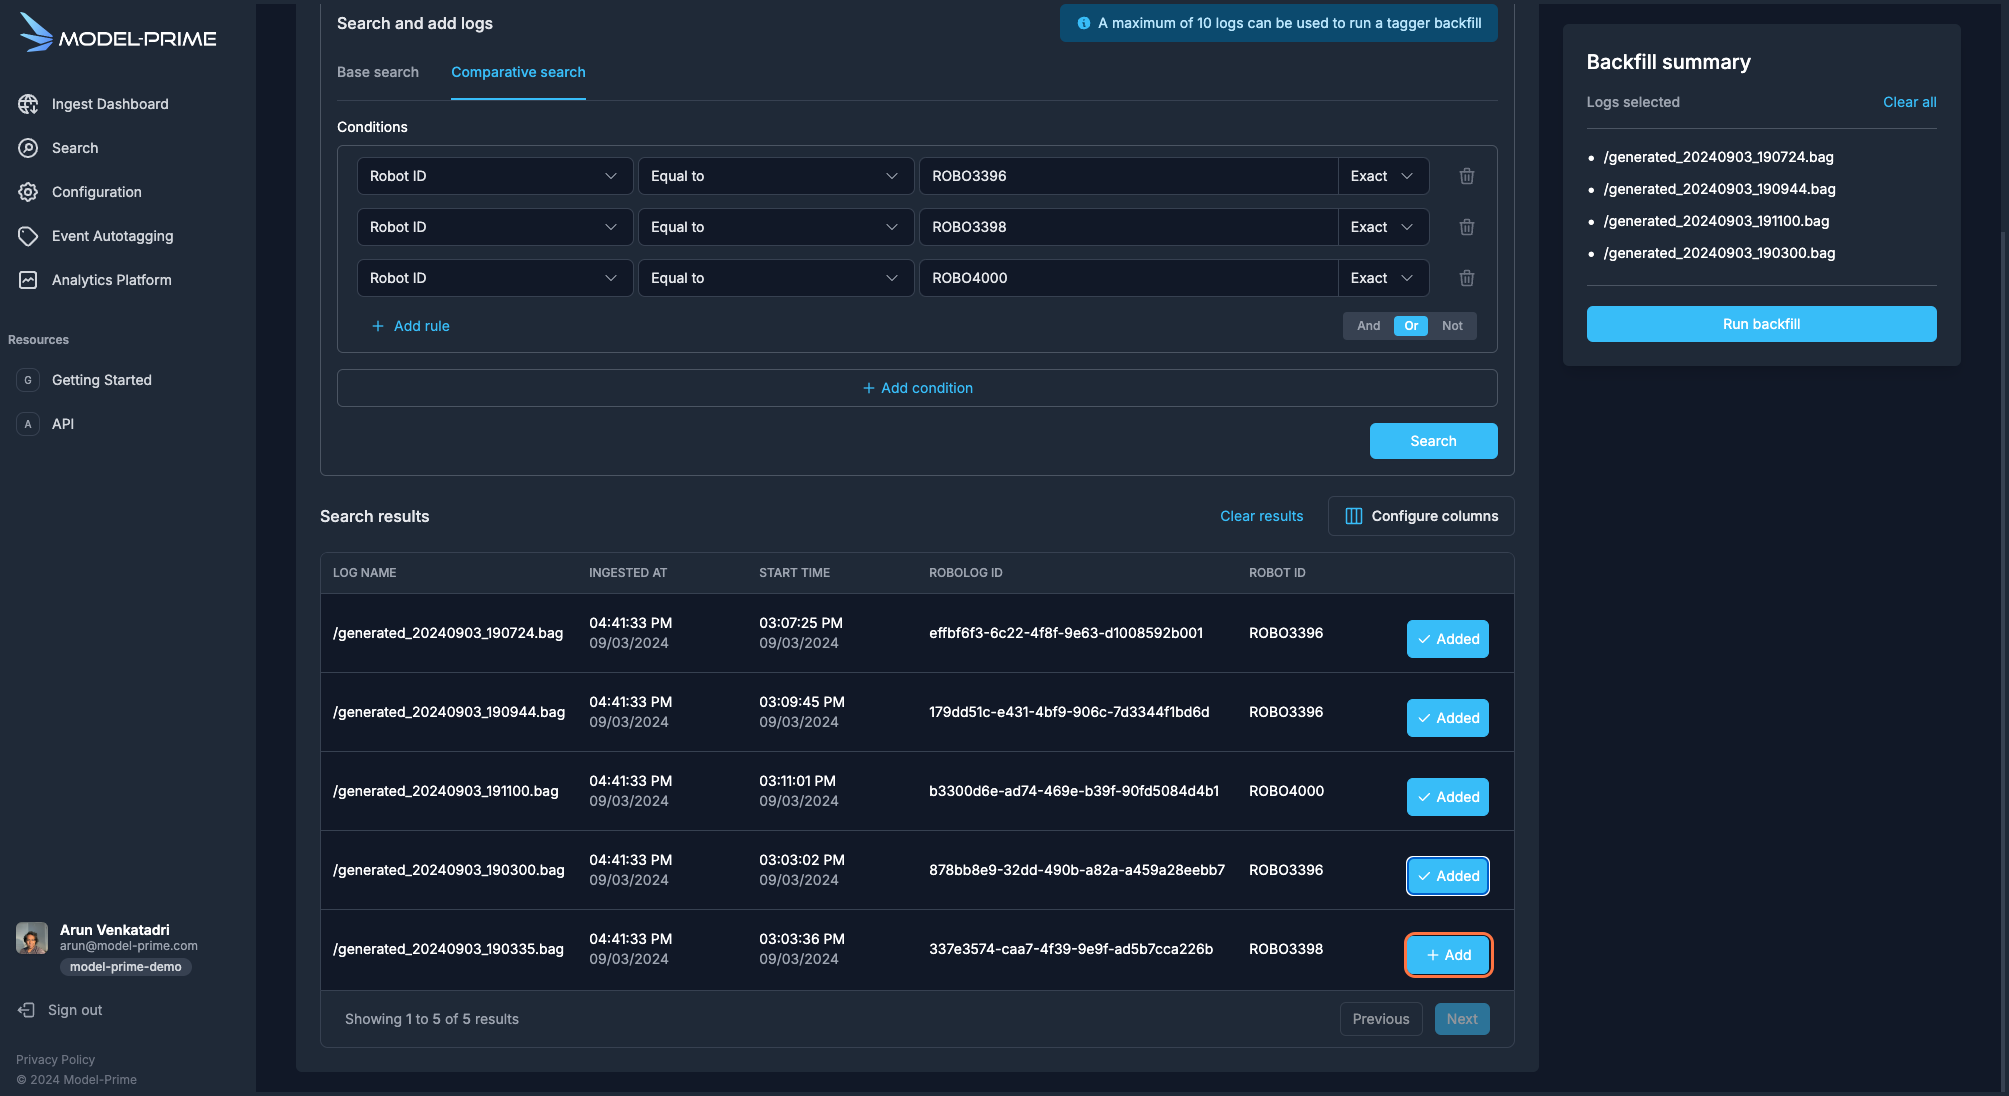
Task: Remove generated_20240903_190724.bag via Added button
Action: point(1447,639)
